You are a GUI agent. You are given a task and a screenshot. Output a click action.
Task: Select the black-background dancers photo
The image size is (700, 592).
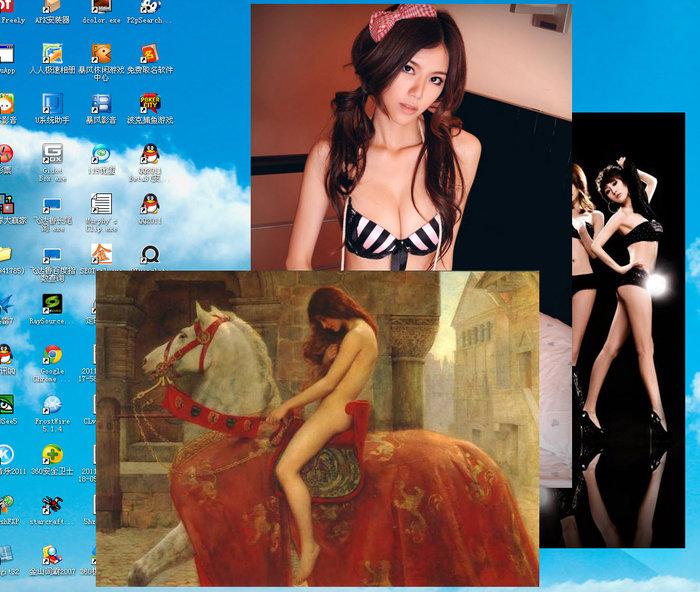point(628,330)
